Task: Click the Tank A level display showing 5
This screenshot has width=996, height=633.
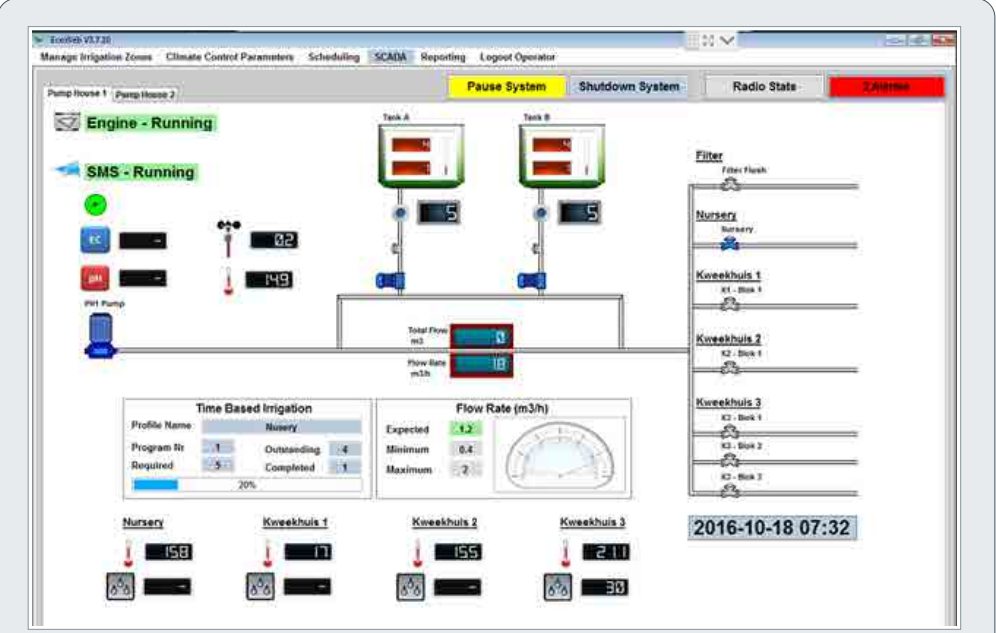Action: pyautogui.click(x=438, y=213)
